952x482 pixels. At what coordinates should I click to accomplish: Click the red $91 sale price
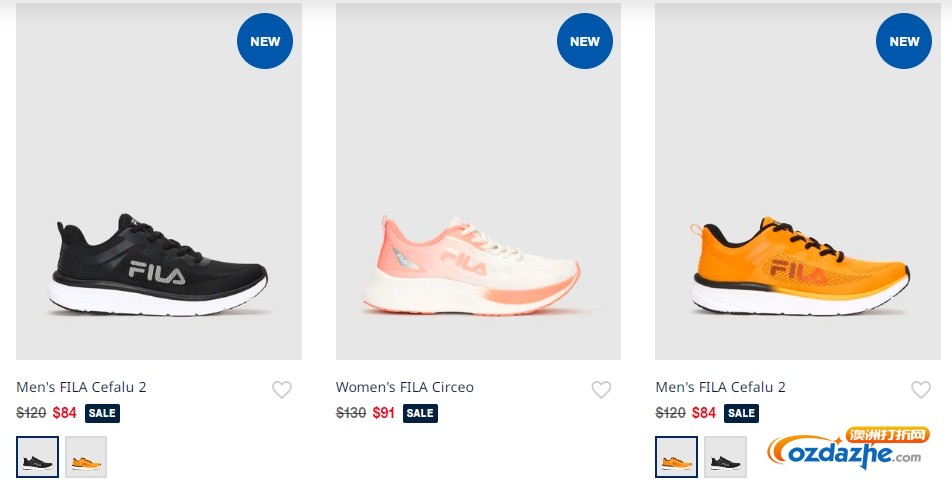[x=384, y=413]
